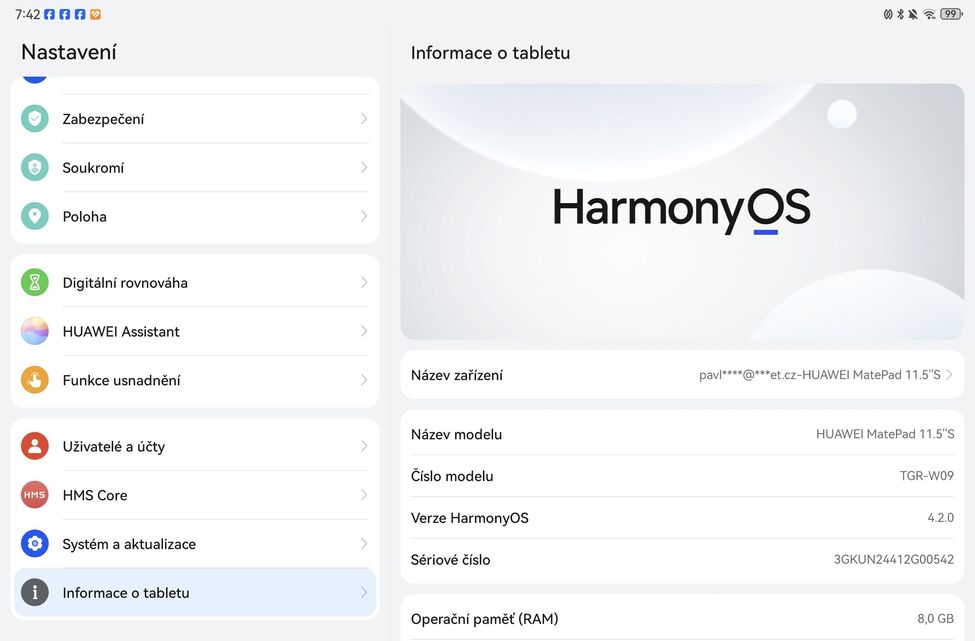
Task: Tap the Verze HarmonyOS row
Action: [x=682, y=518]
